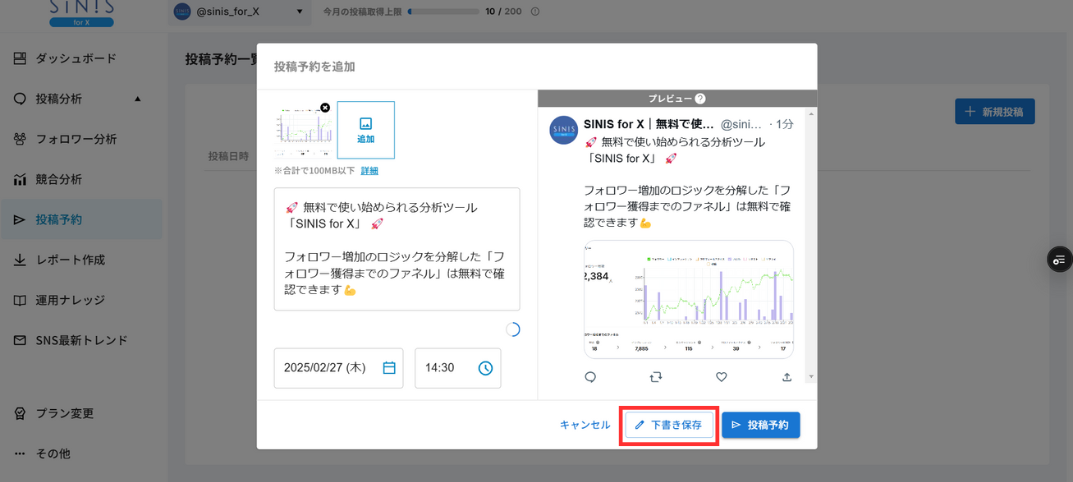Click the share icon in tweet preview
The width and height of the screenshot is (1073, 482).
pos(786,377)
